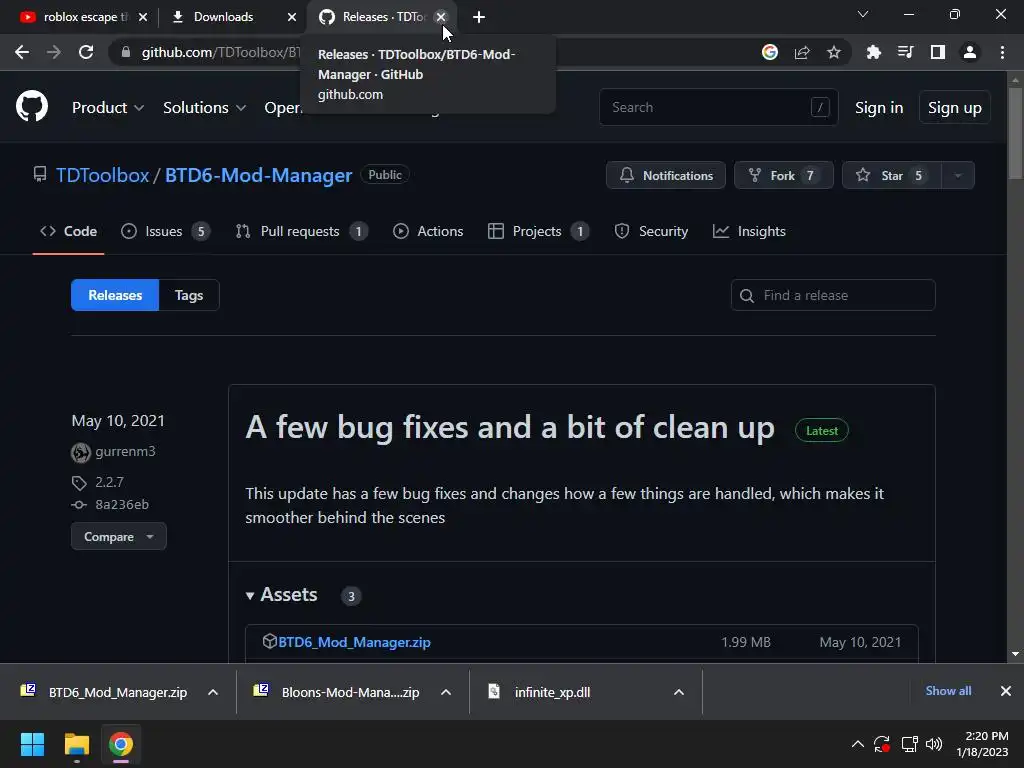Open the Code tab
The width and height of the screenshot is (1024, 768).
point(69,231)
